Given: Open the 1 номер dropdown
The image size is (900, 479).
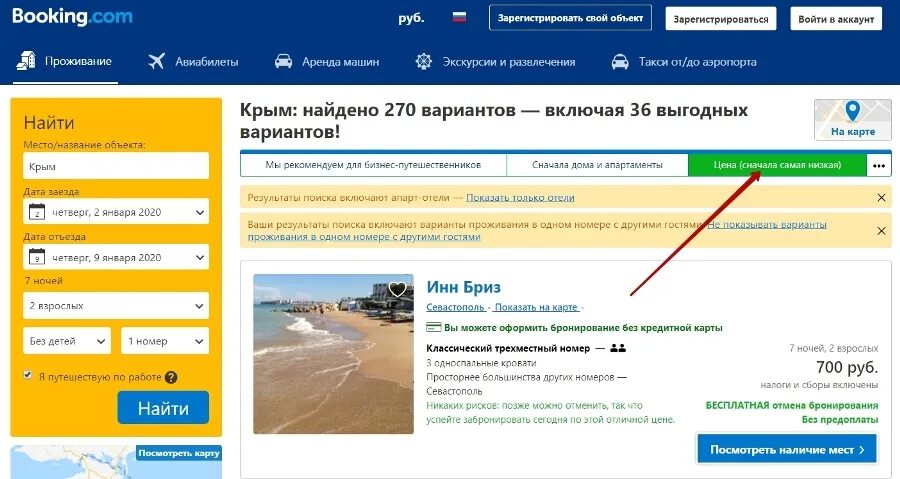Looking at the screenshot, I should [x=165, y=341].
